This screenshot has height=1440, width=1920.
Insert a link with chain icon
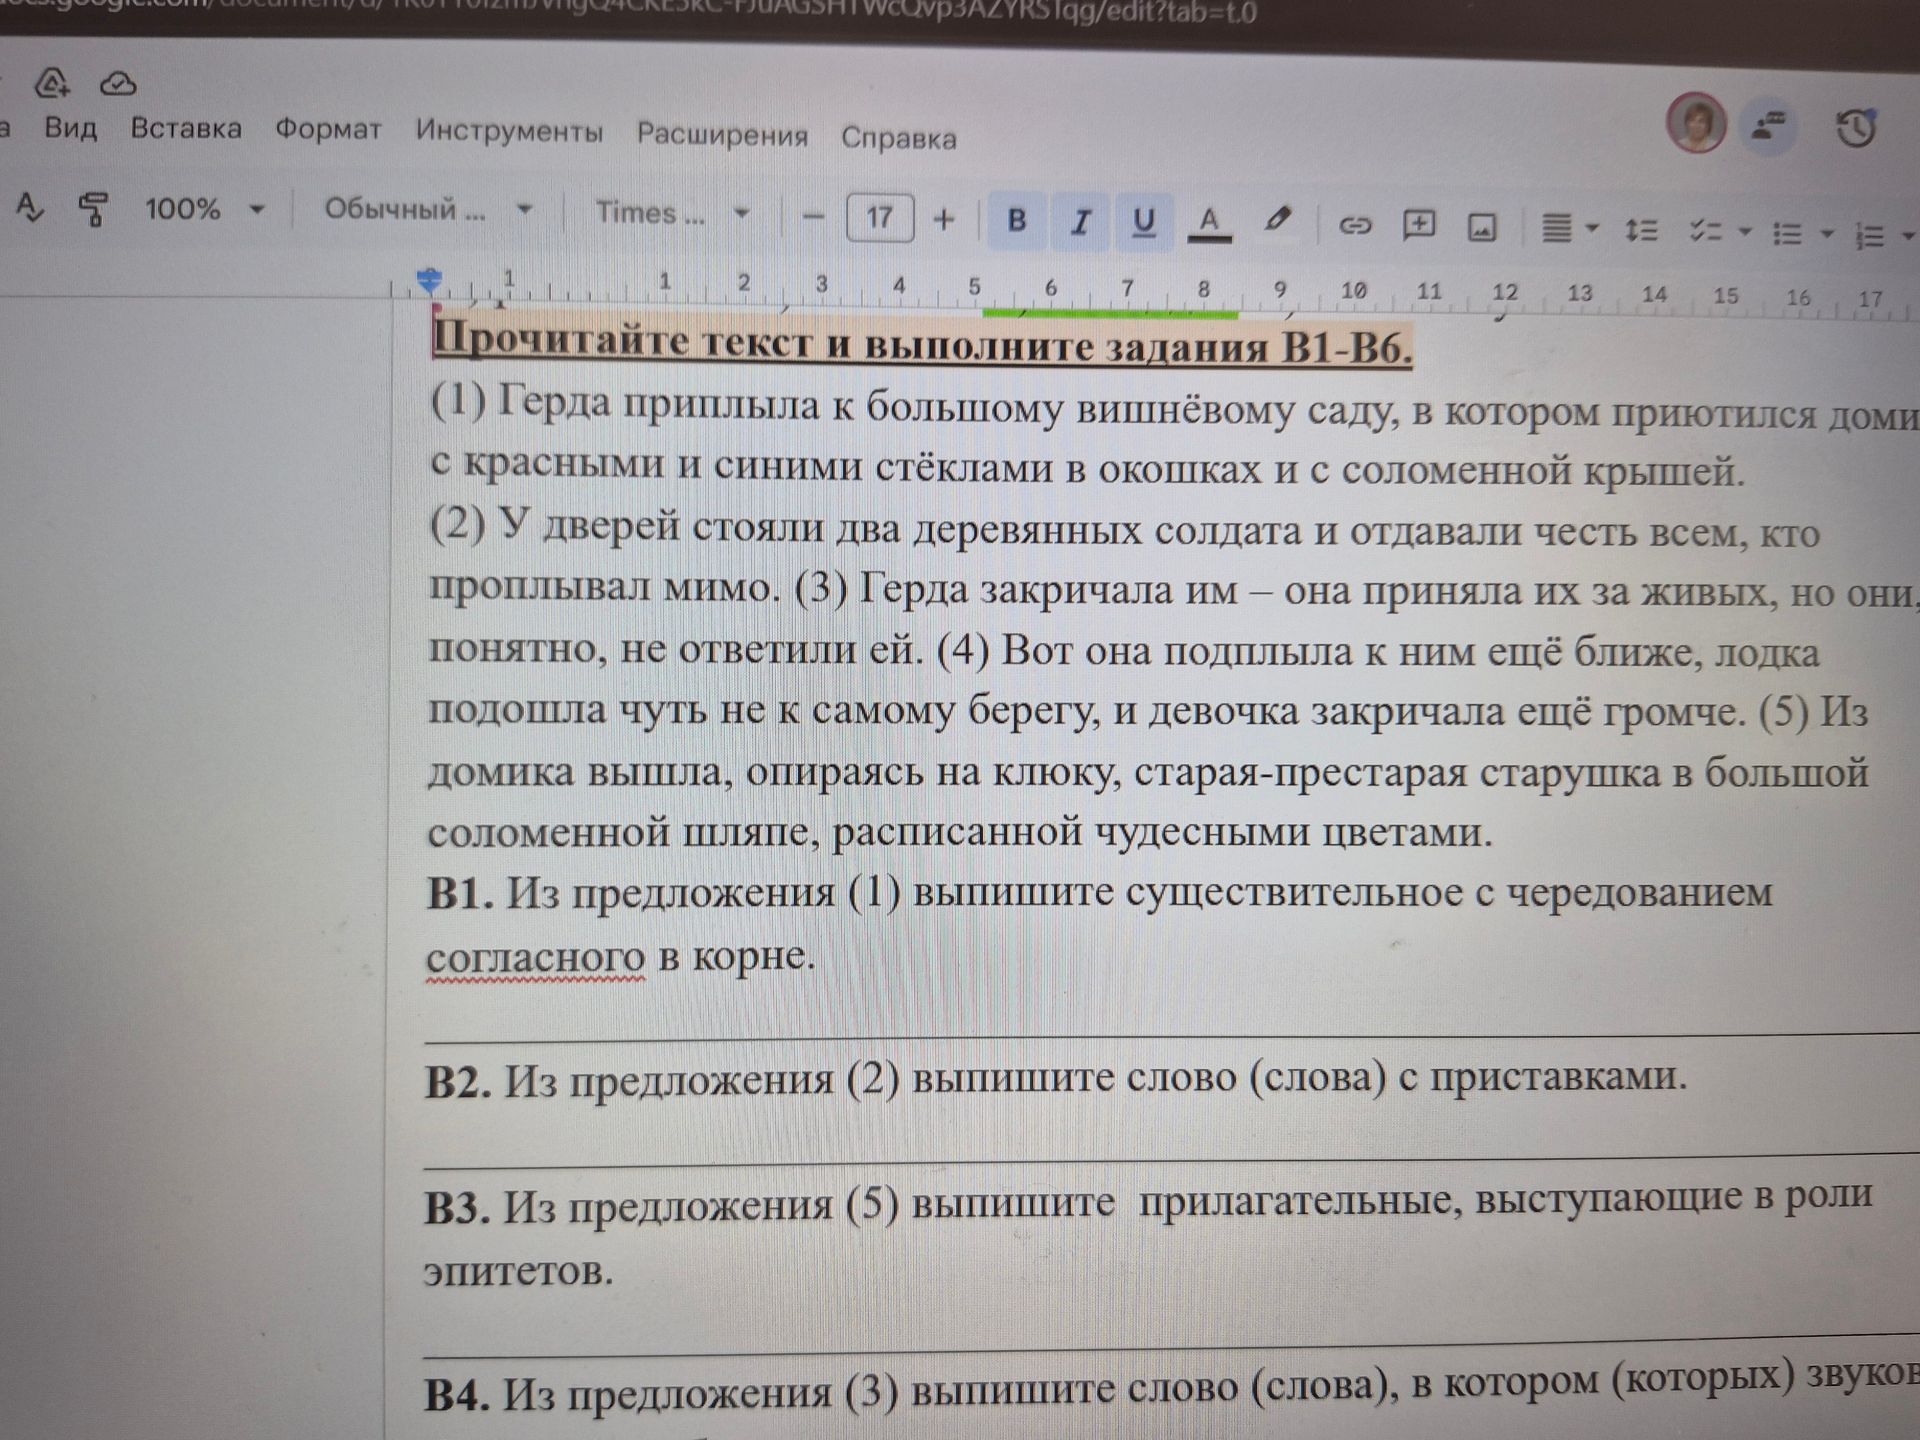tap(1354, 226)
